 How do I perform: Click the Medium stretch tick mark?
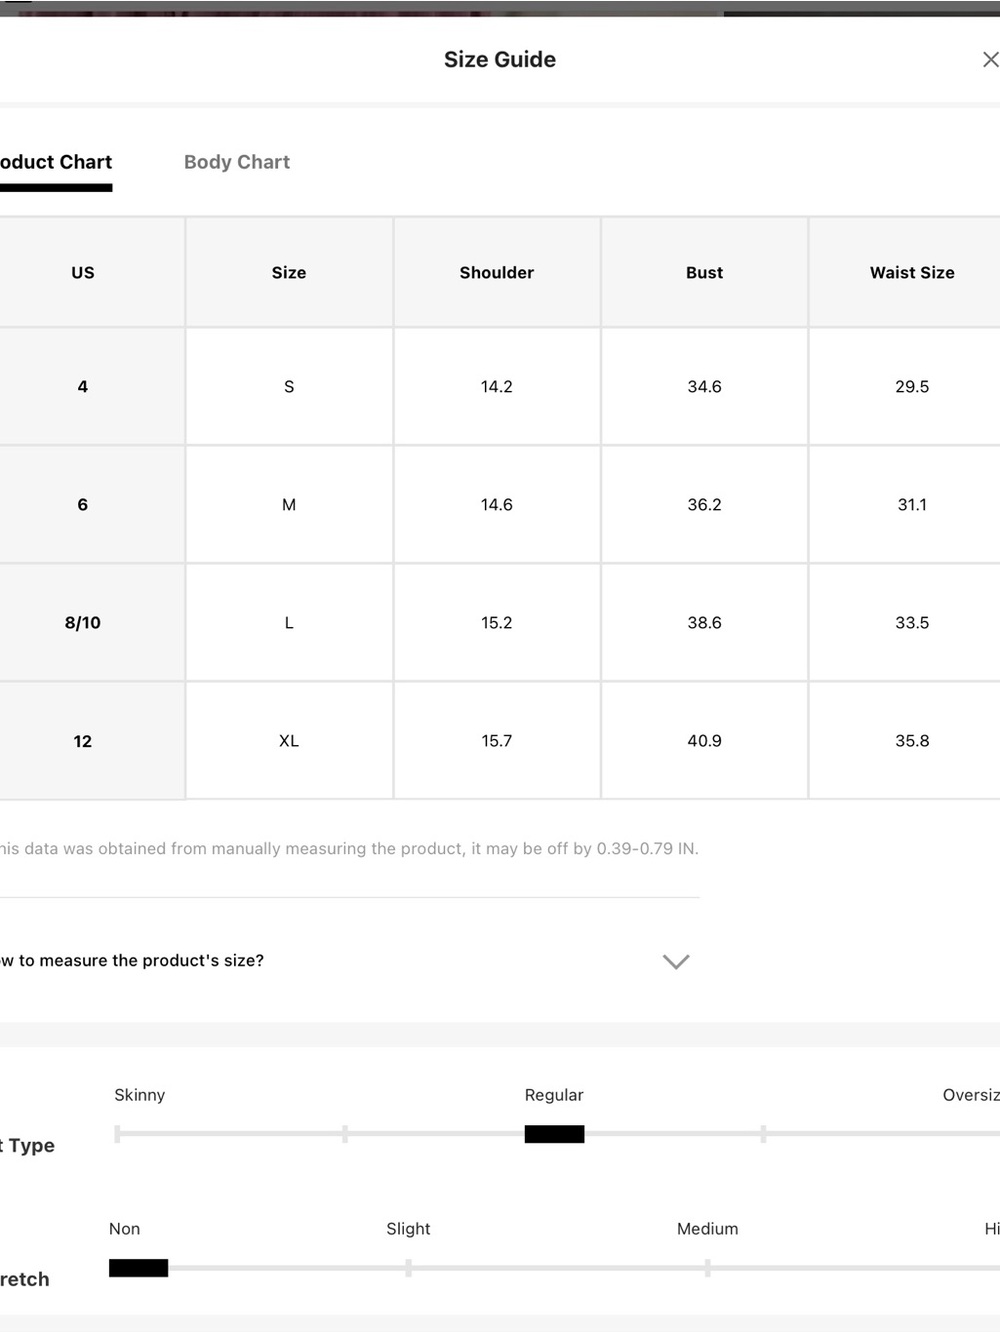pos(707,1268)
